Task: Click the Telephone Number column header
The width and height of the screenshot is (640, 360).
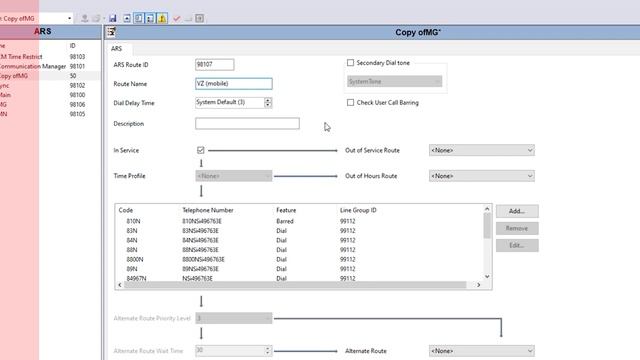Action: [208, 210]
